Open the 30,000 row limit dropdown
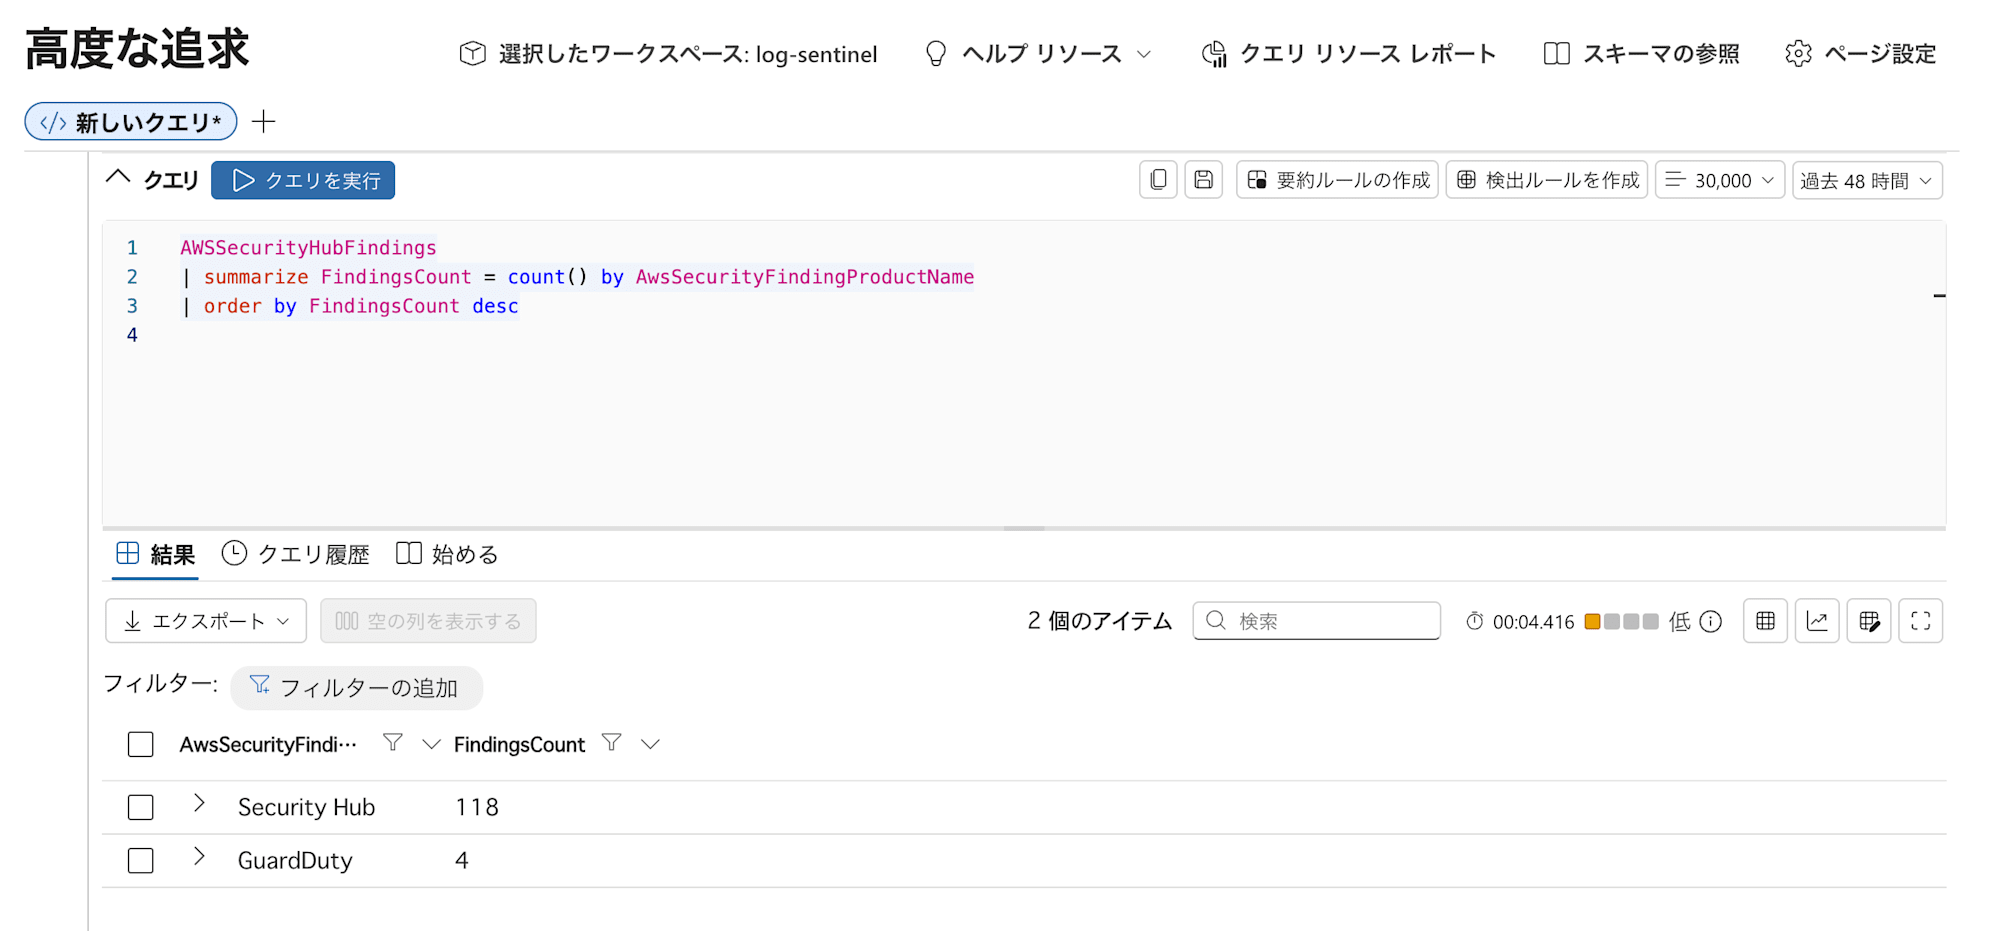The width and height of the screenshot is (2000, 931). [1720, 180]
